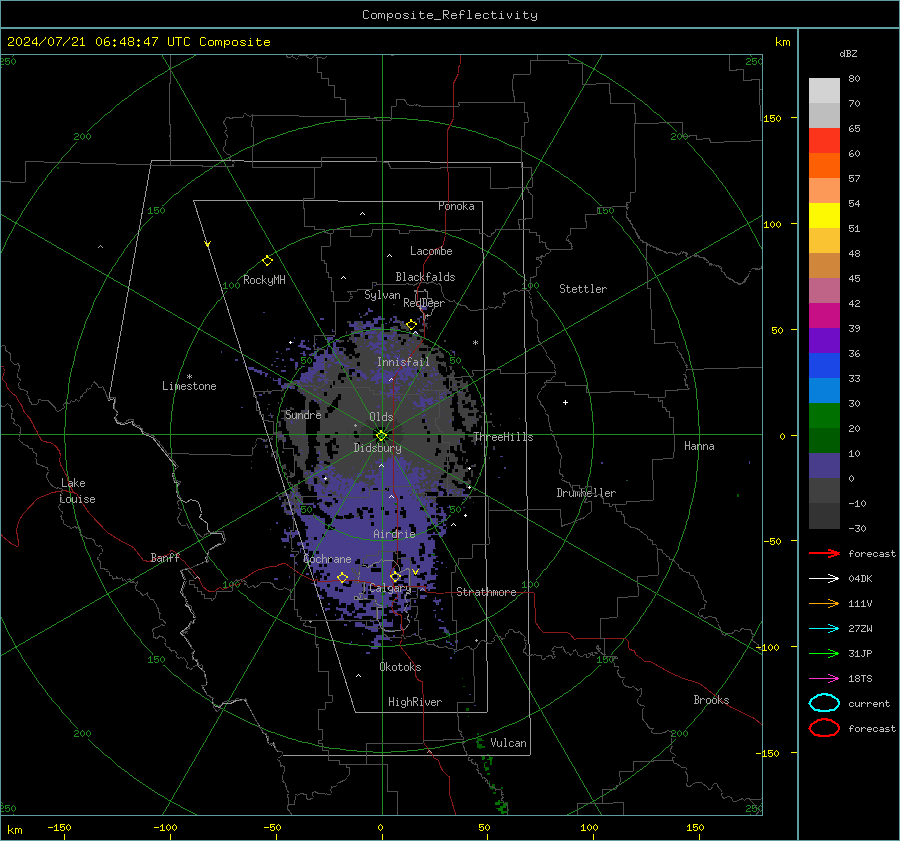Click the Composite_Reflectivity title

click(450, 15)
